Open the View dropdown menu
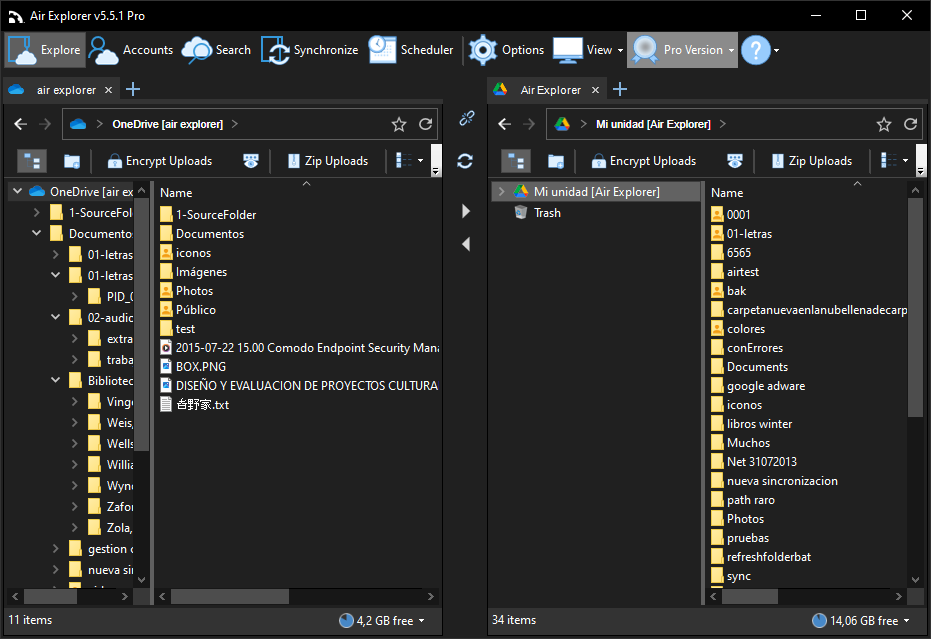This screenshot has height=639, width=931. [588, 50]
